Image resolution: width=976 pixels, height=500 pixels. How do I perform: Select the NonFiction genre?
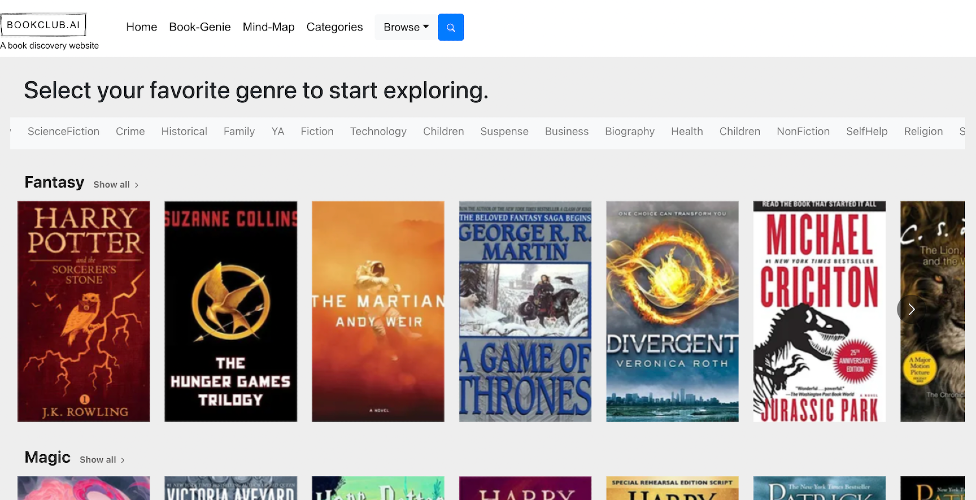803,131
